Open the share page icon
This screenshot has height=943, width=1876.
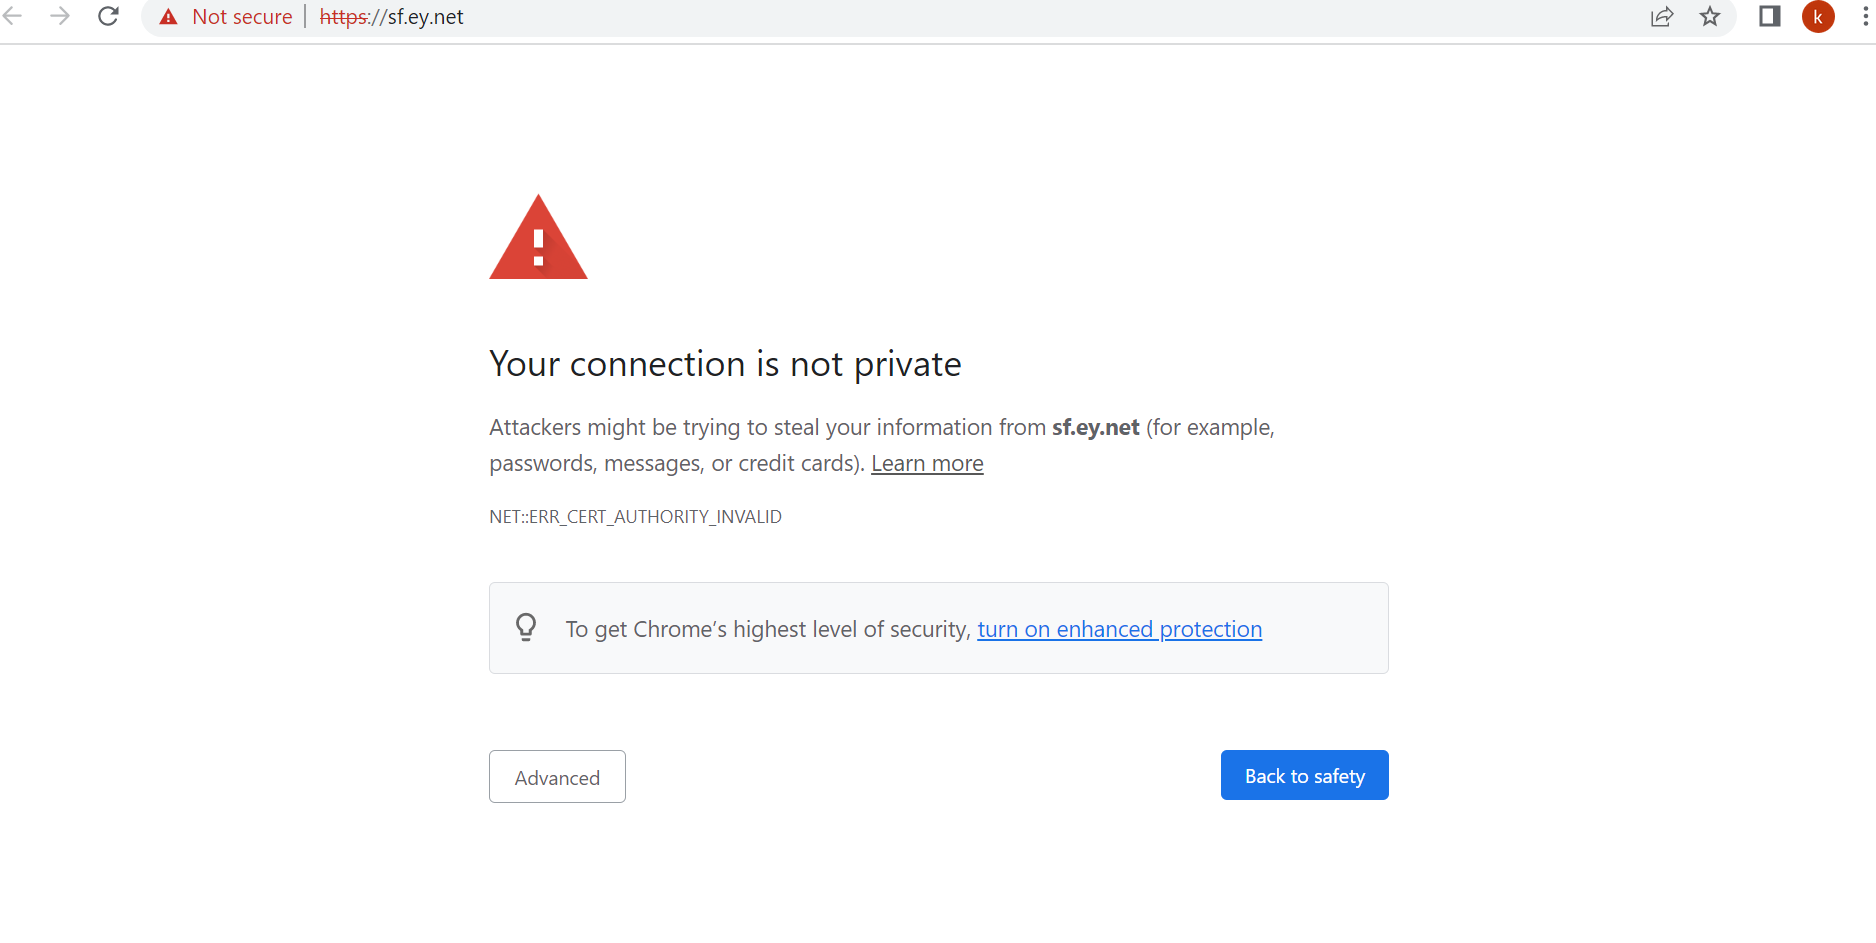click(x=1662, y=16)
